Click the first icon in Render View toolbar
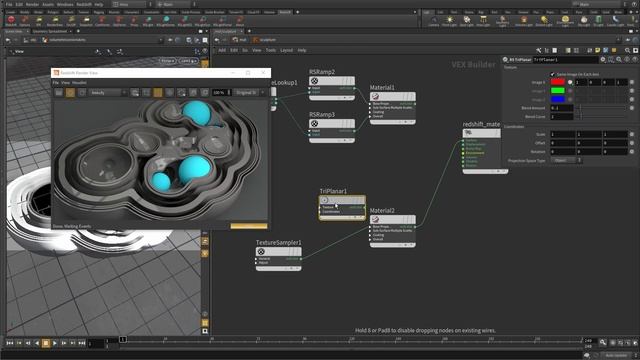This screenshot has height=360, width=640. 59,93
